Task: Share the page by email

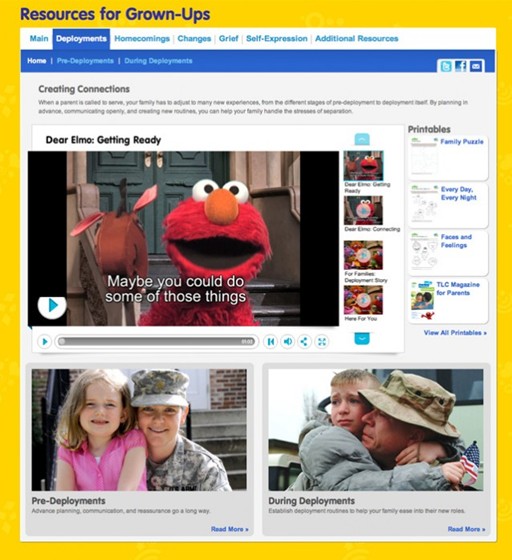Action: [476, 66]
